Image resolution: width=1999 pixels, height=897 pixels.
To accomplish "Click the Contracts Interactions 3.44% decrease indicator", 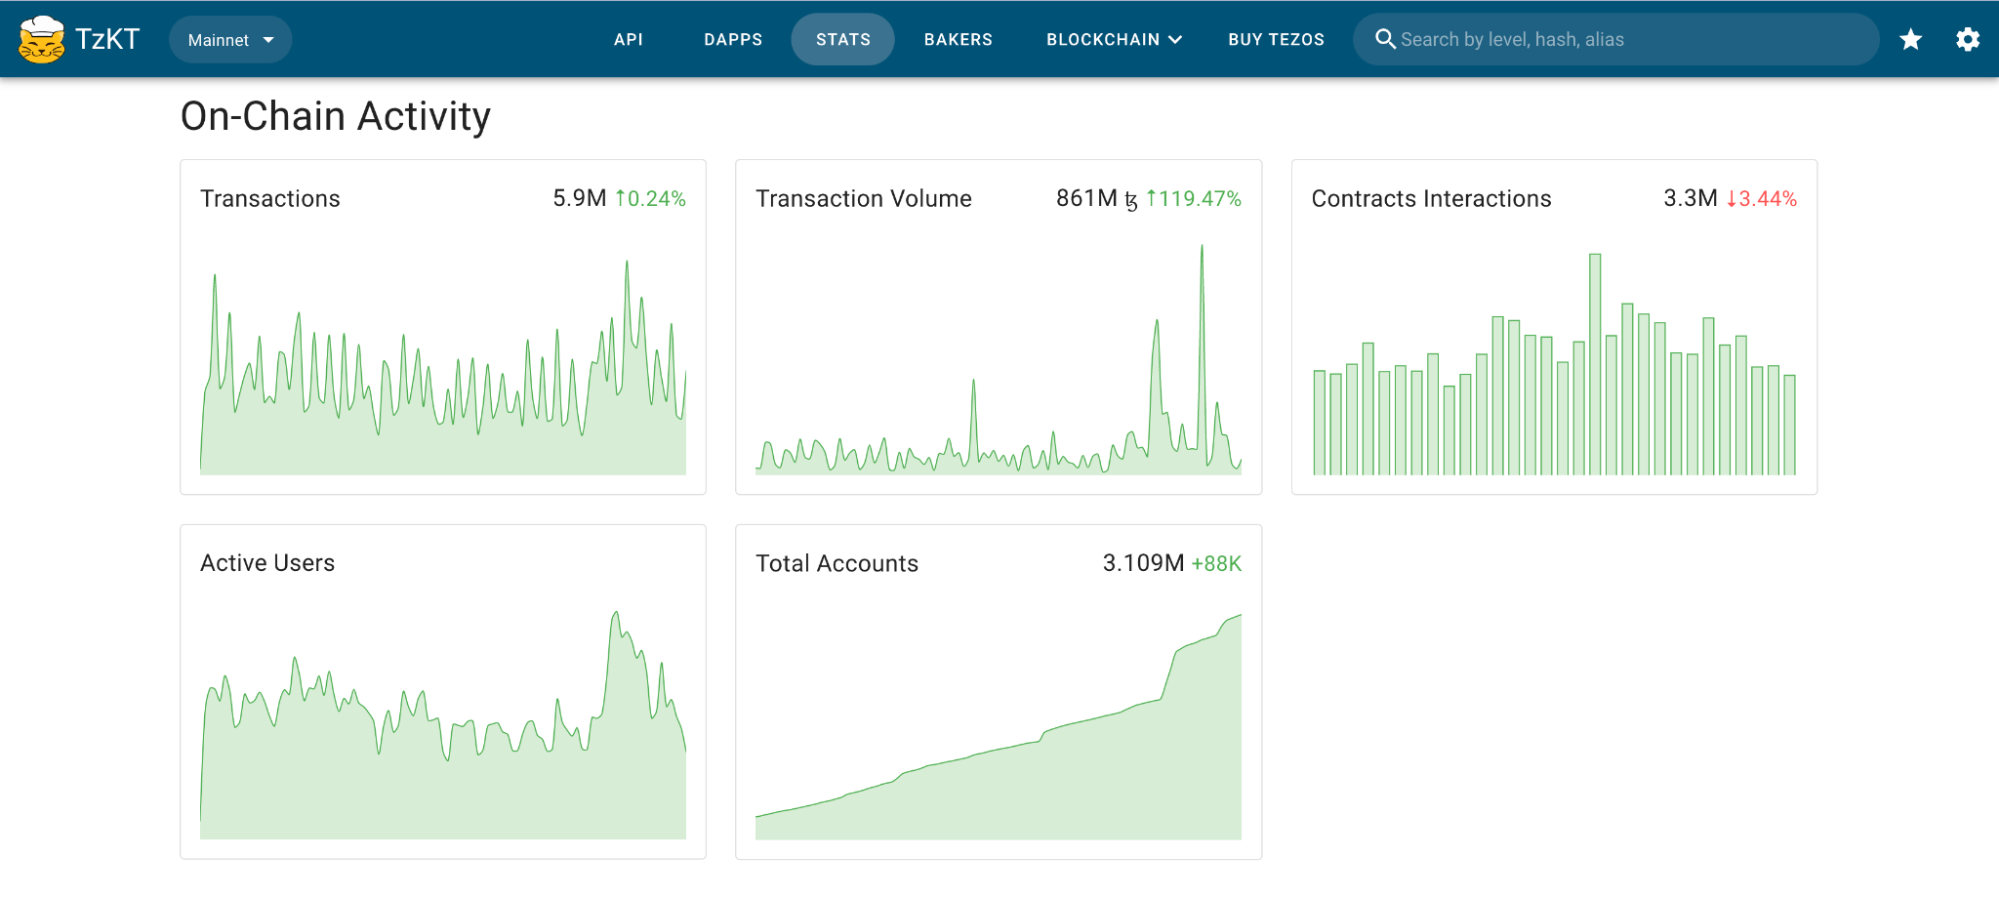I will point(1762,199).
